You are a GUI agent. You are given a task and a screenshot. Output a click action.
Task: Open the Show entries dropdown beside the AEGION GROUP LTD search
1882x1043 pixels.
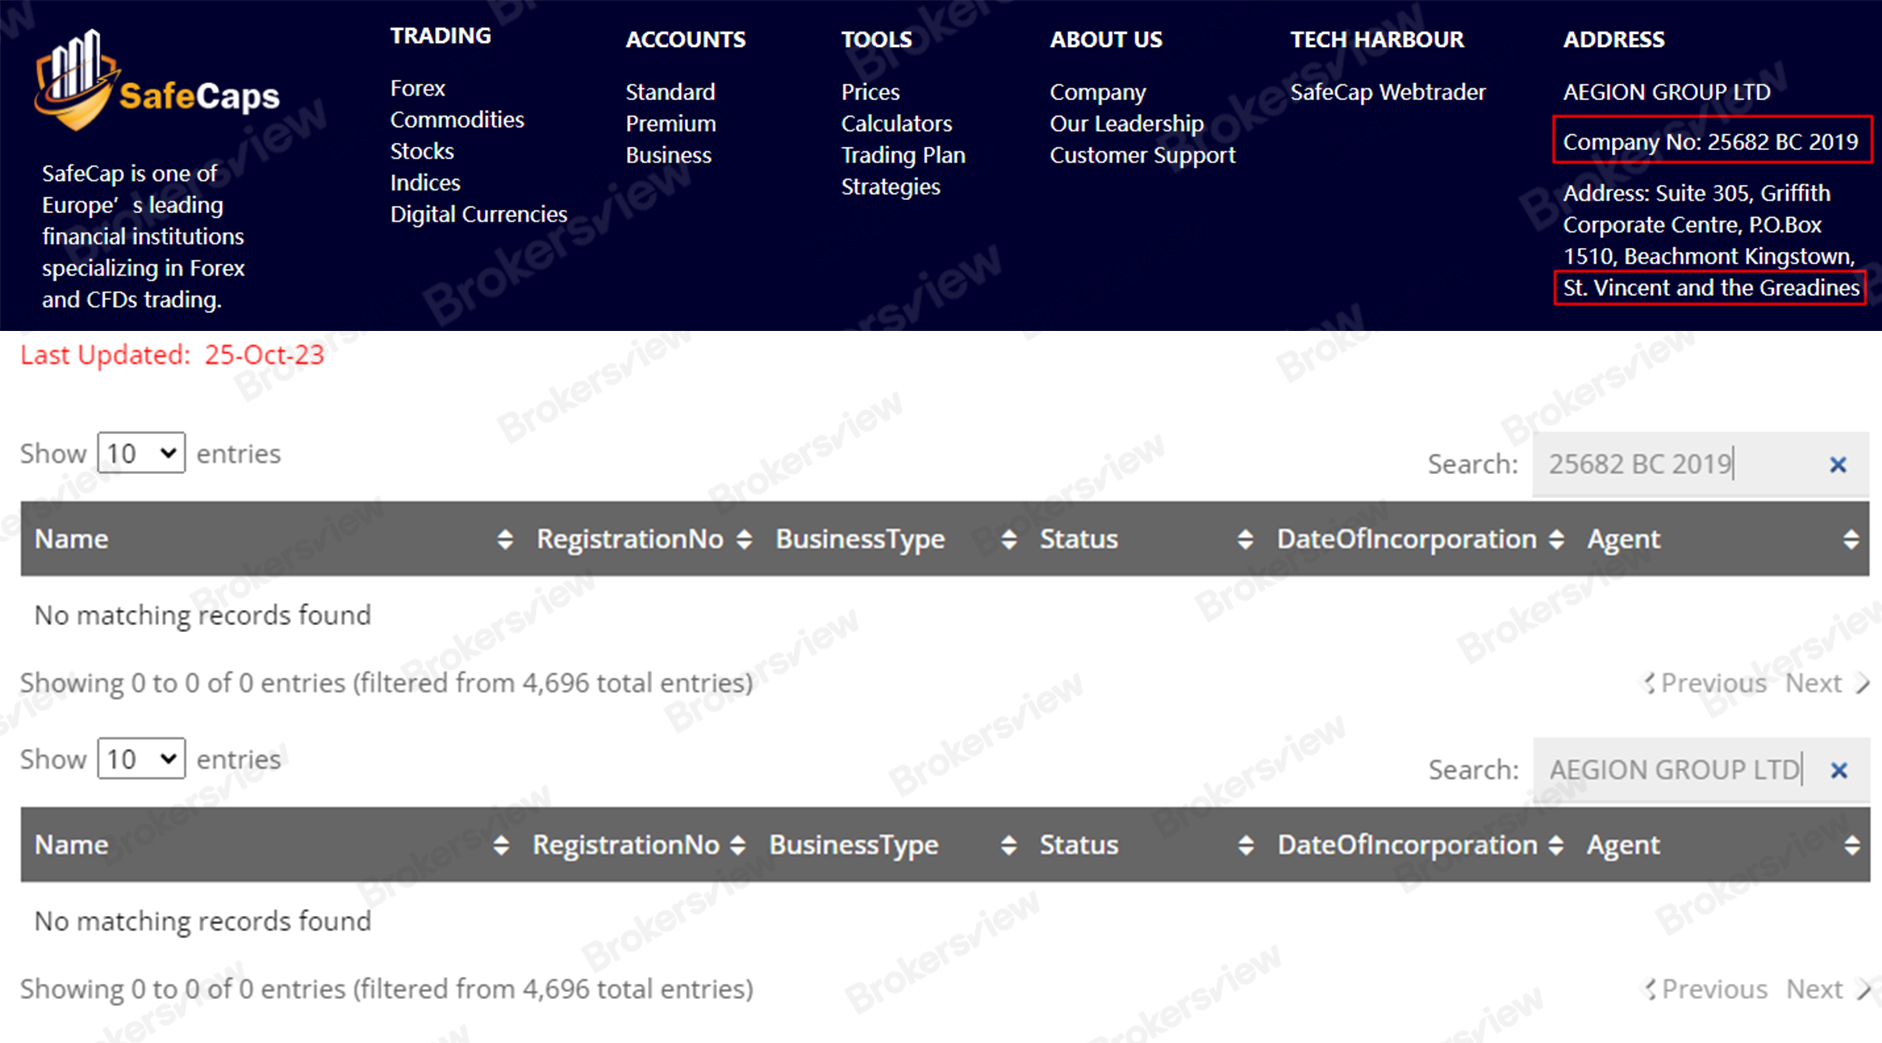click(141, 759)
